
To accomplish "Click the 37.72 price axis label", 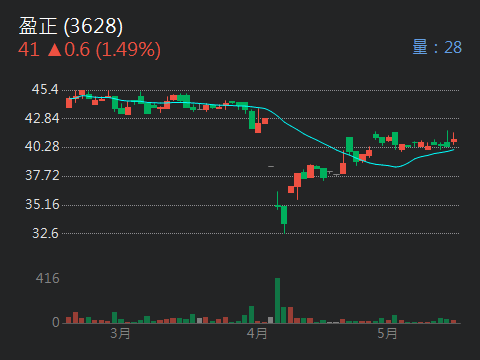I will click(42, 175).
